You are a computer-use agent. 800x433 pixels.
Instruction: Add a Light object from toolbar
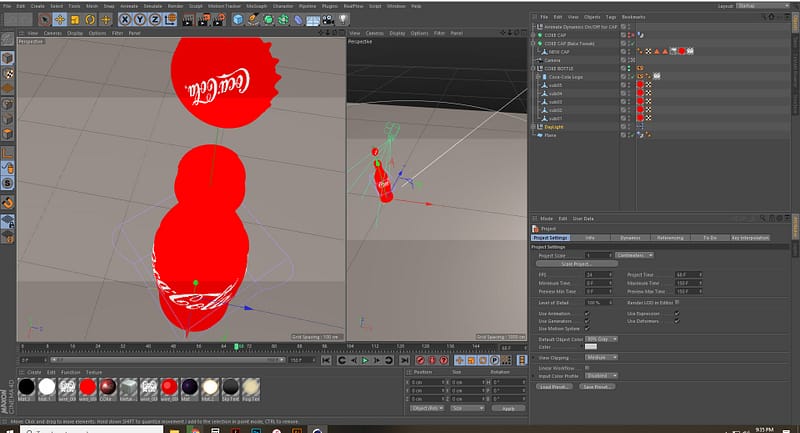(343, 20)
